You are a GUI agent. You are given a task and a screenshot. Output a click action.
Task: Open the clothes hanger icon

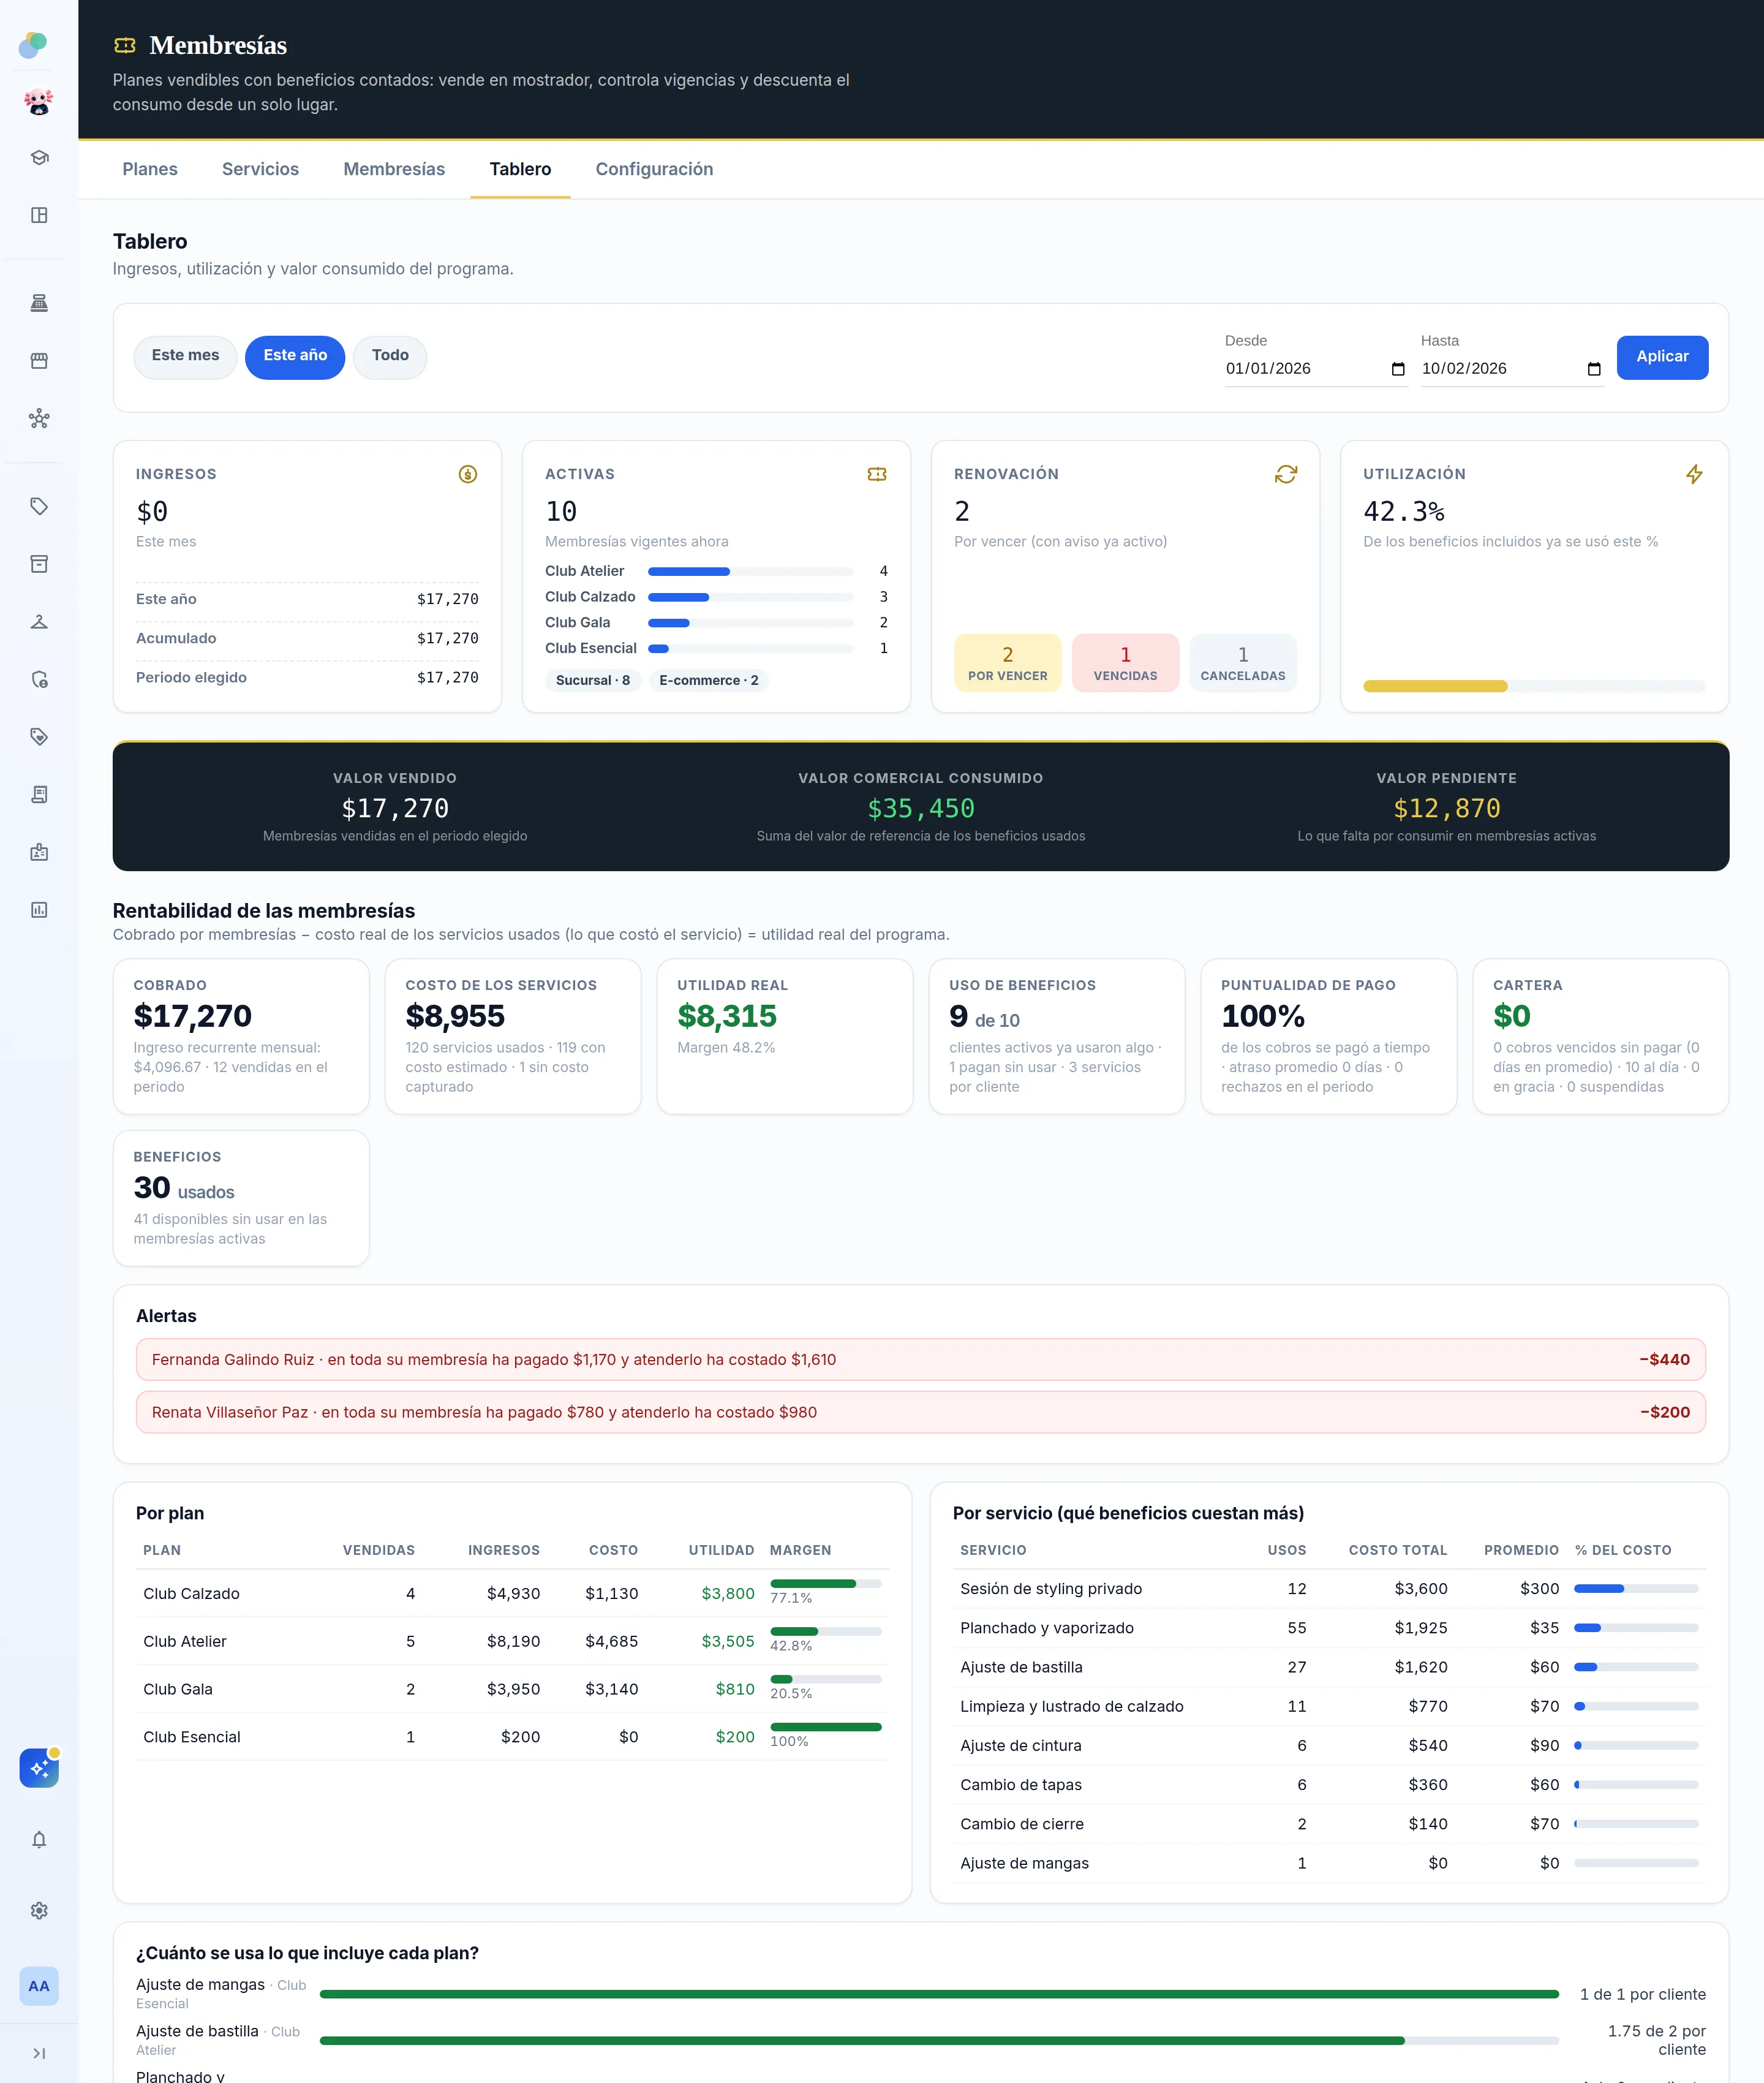[x=39, y=622]
